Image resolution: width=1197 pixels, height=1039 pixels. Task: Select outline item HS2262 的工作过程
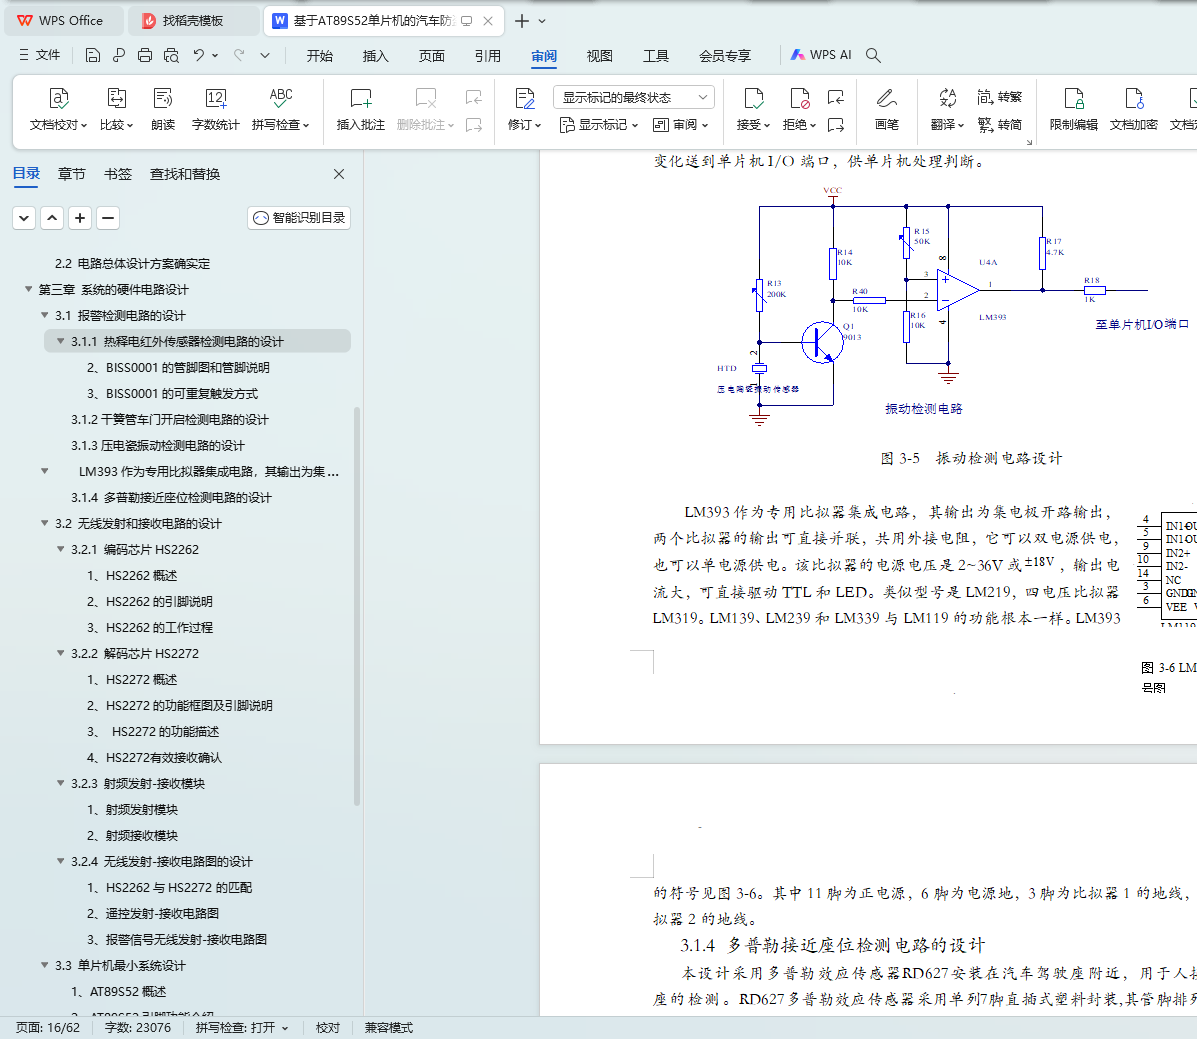click(150, 627)
